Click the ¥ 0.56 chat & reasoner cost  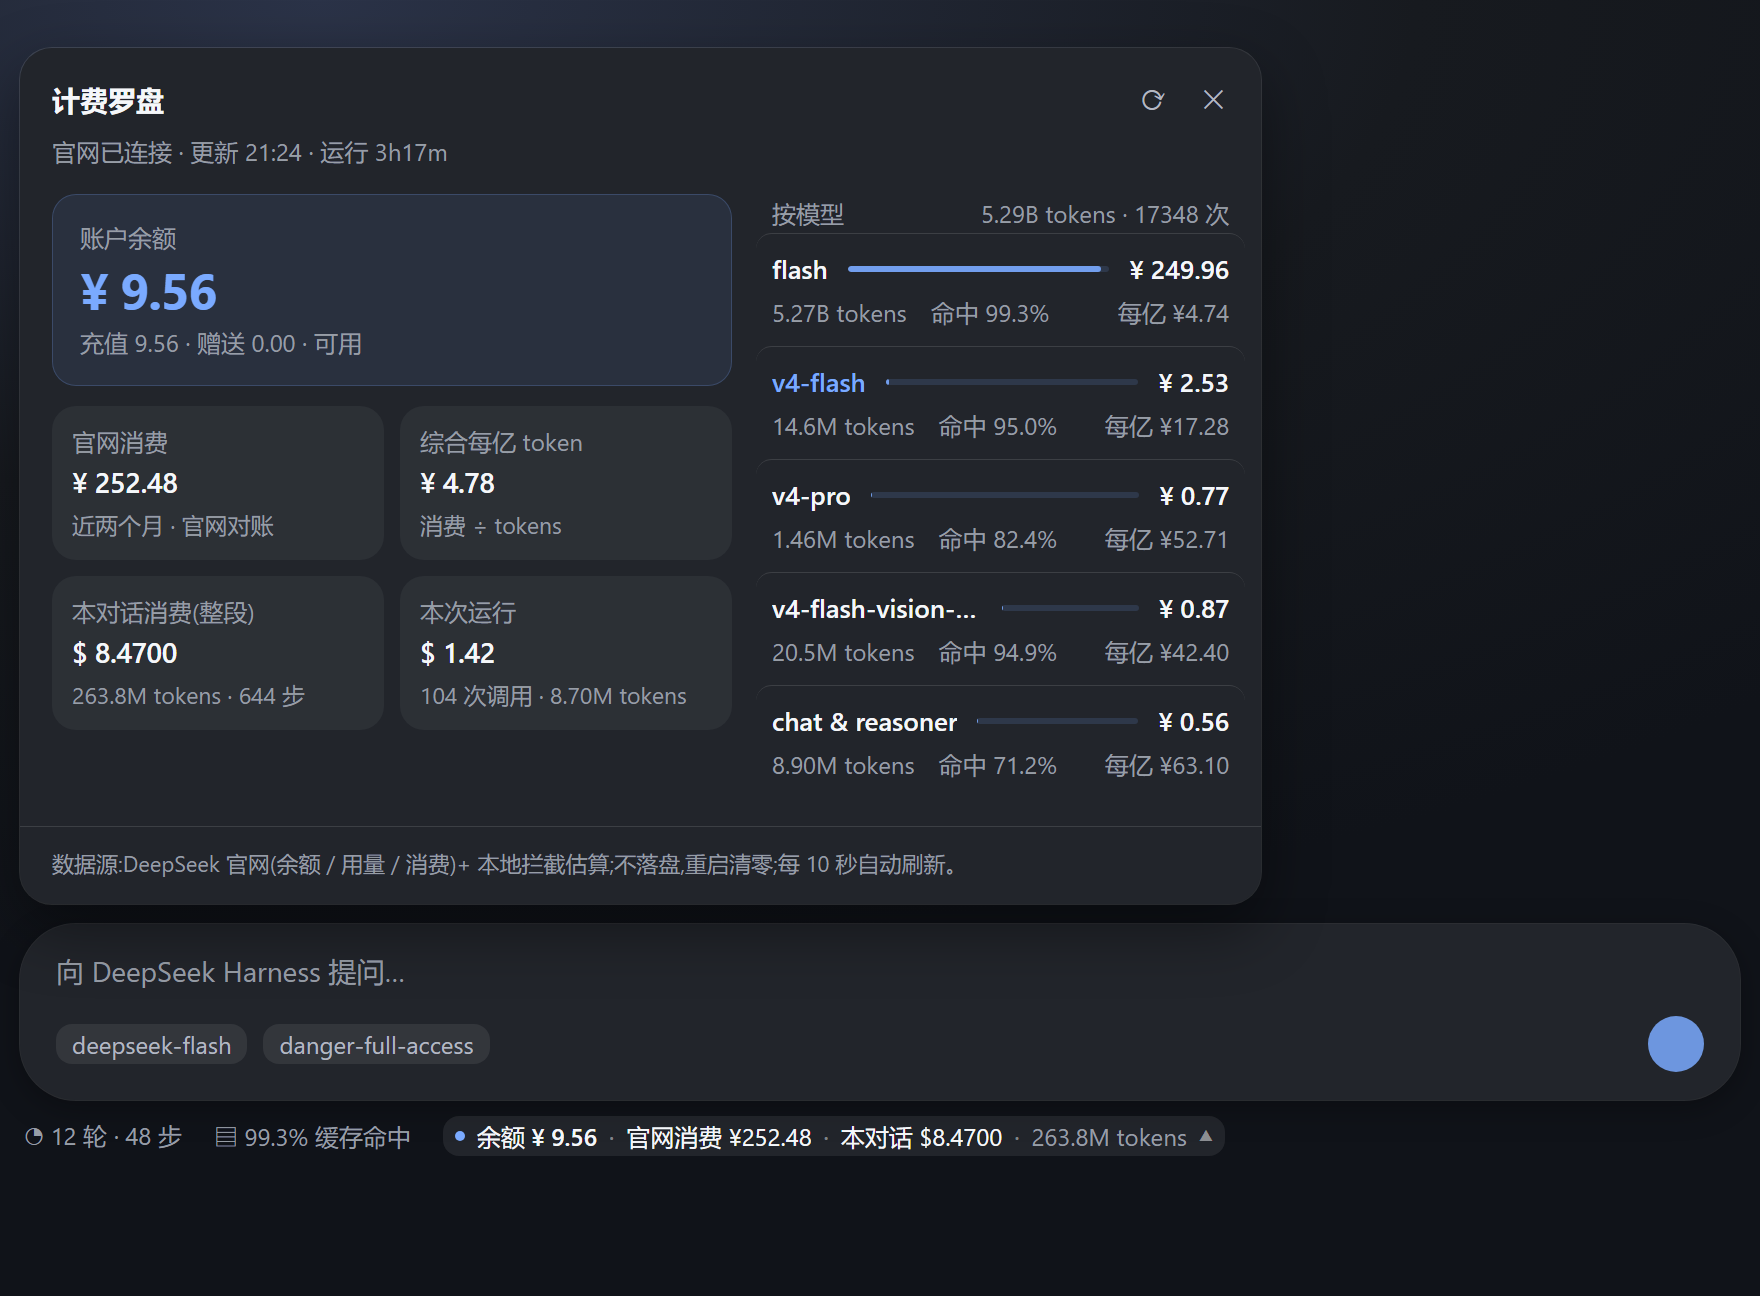pos(1194,722)
